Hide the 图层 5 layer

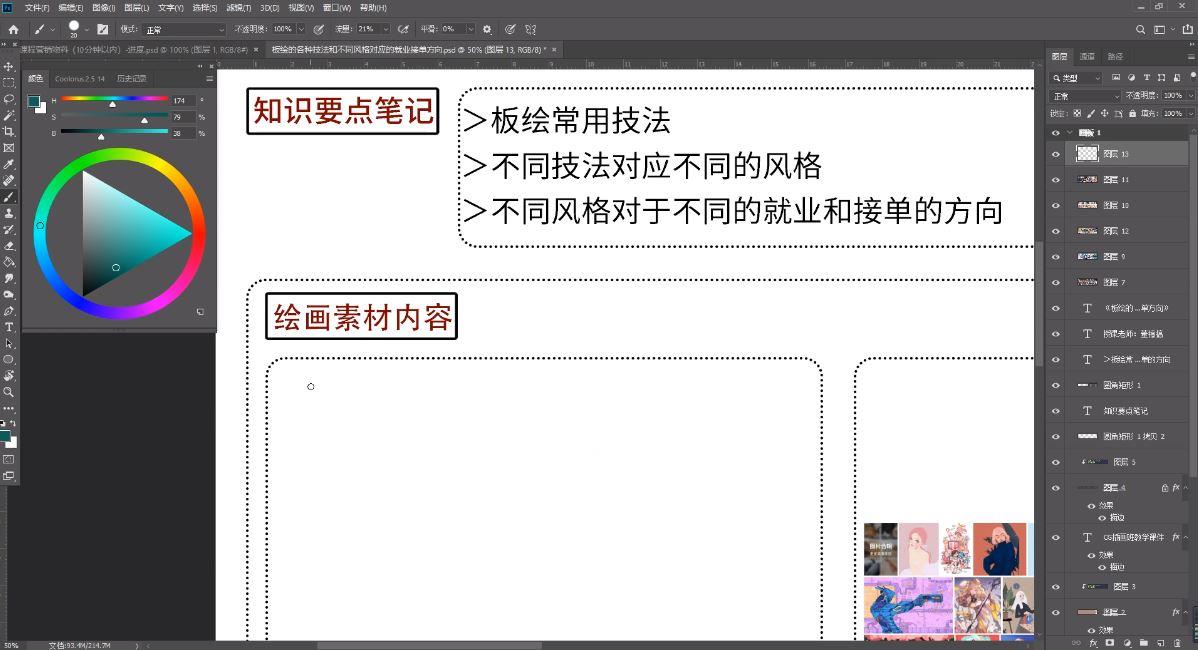pos(1056,462)
